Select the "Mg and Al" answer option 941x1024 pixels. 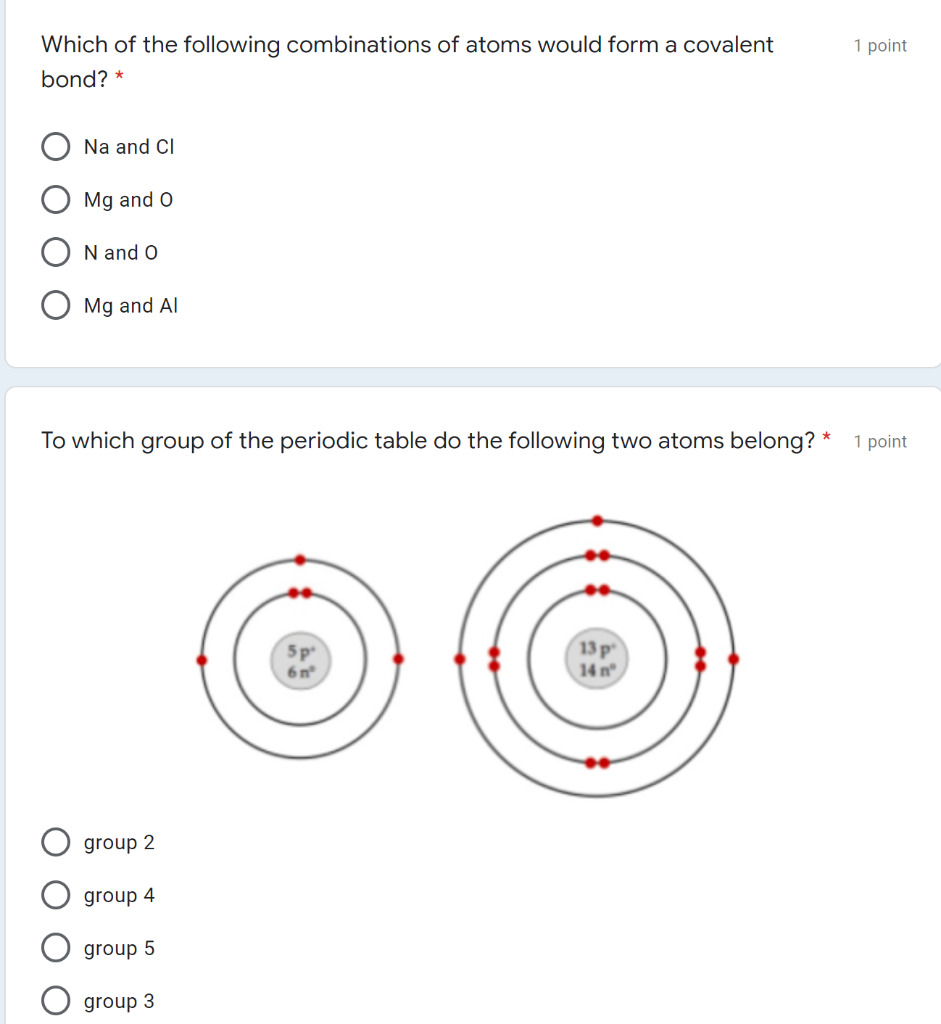click(x=56, y=305)
